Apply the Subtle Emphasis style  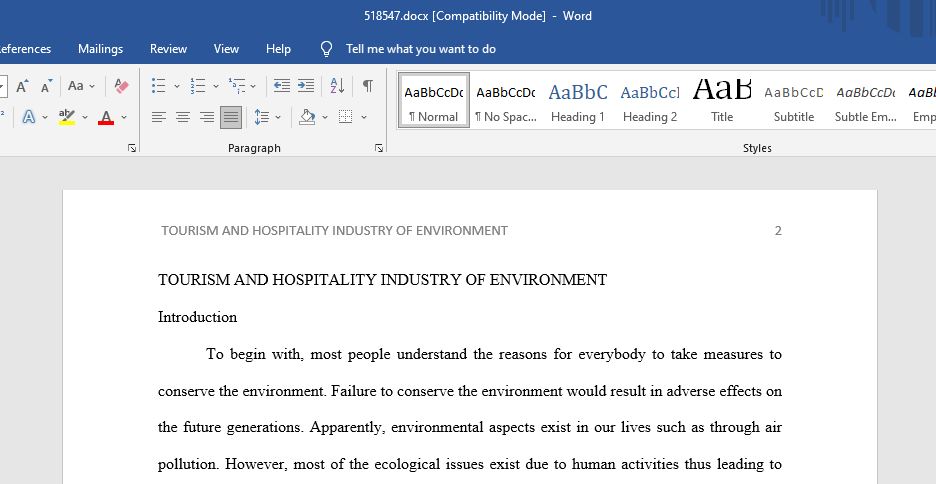pyautogui.click(x=866, y=100)
